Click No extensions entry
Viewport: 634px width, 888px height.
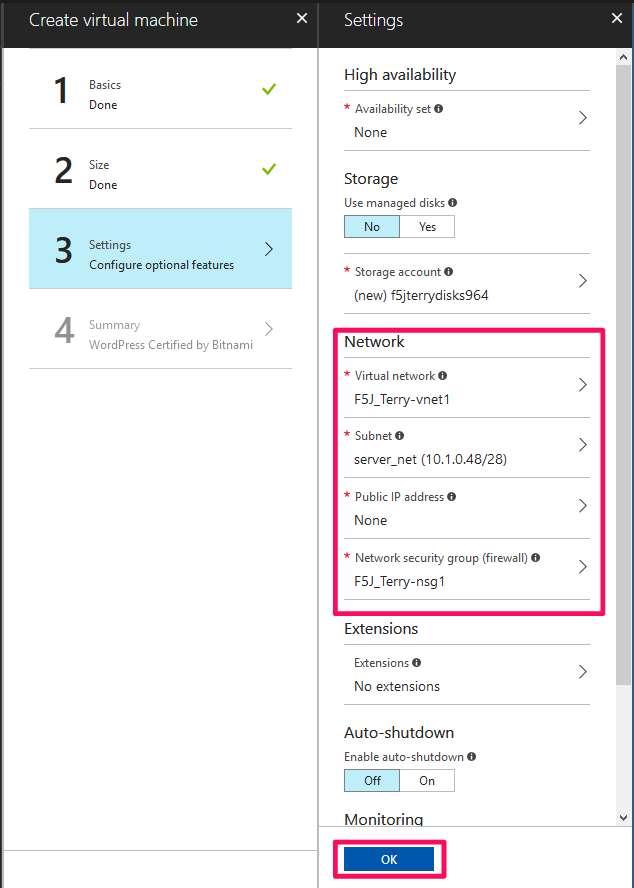(x=397, y=686)
